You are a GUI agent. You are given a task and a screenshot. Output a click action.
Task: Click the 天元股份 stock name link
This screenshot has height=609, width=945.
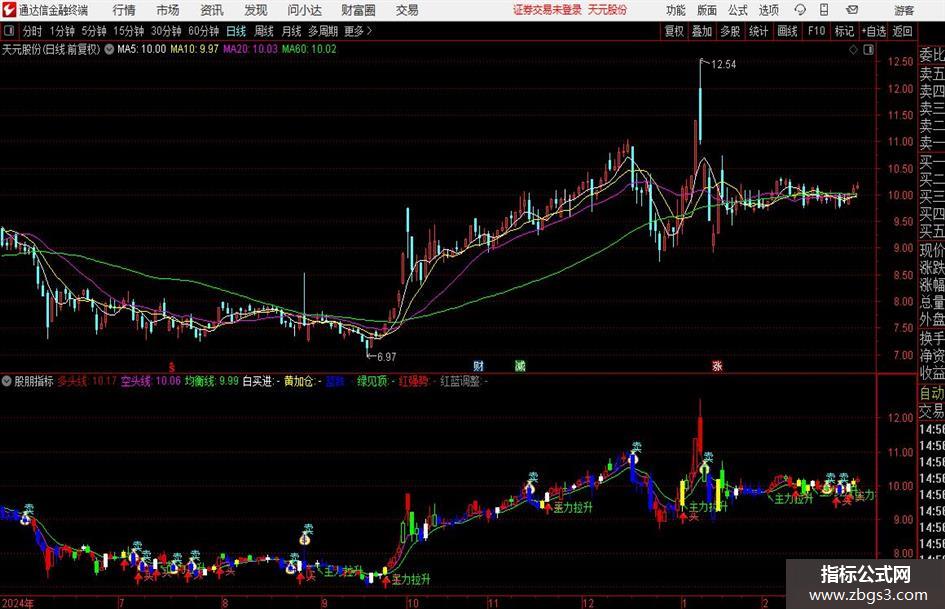pos(607,10)
